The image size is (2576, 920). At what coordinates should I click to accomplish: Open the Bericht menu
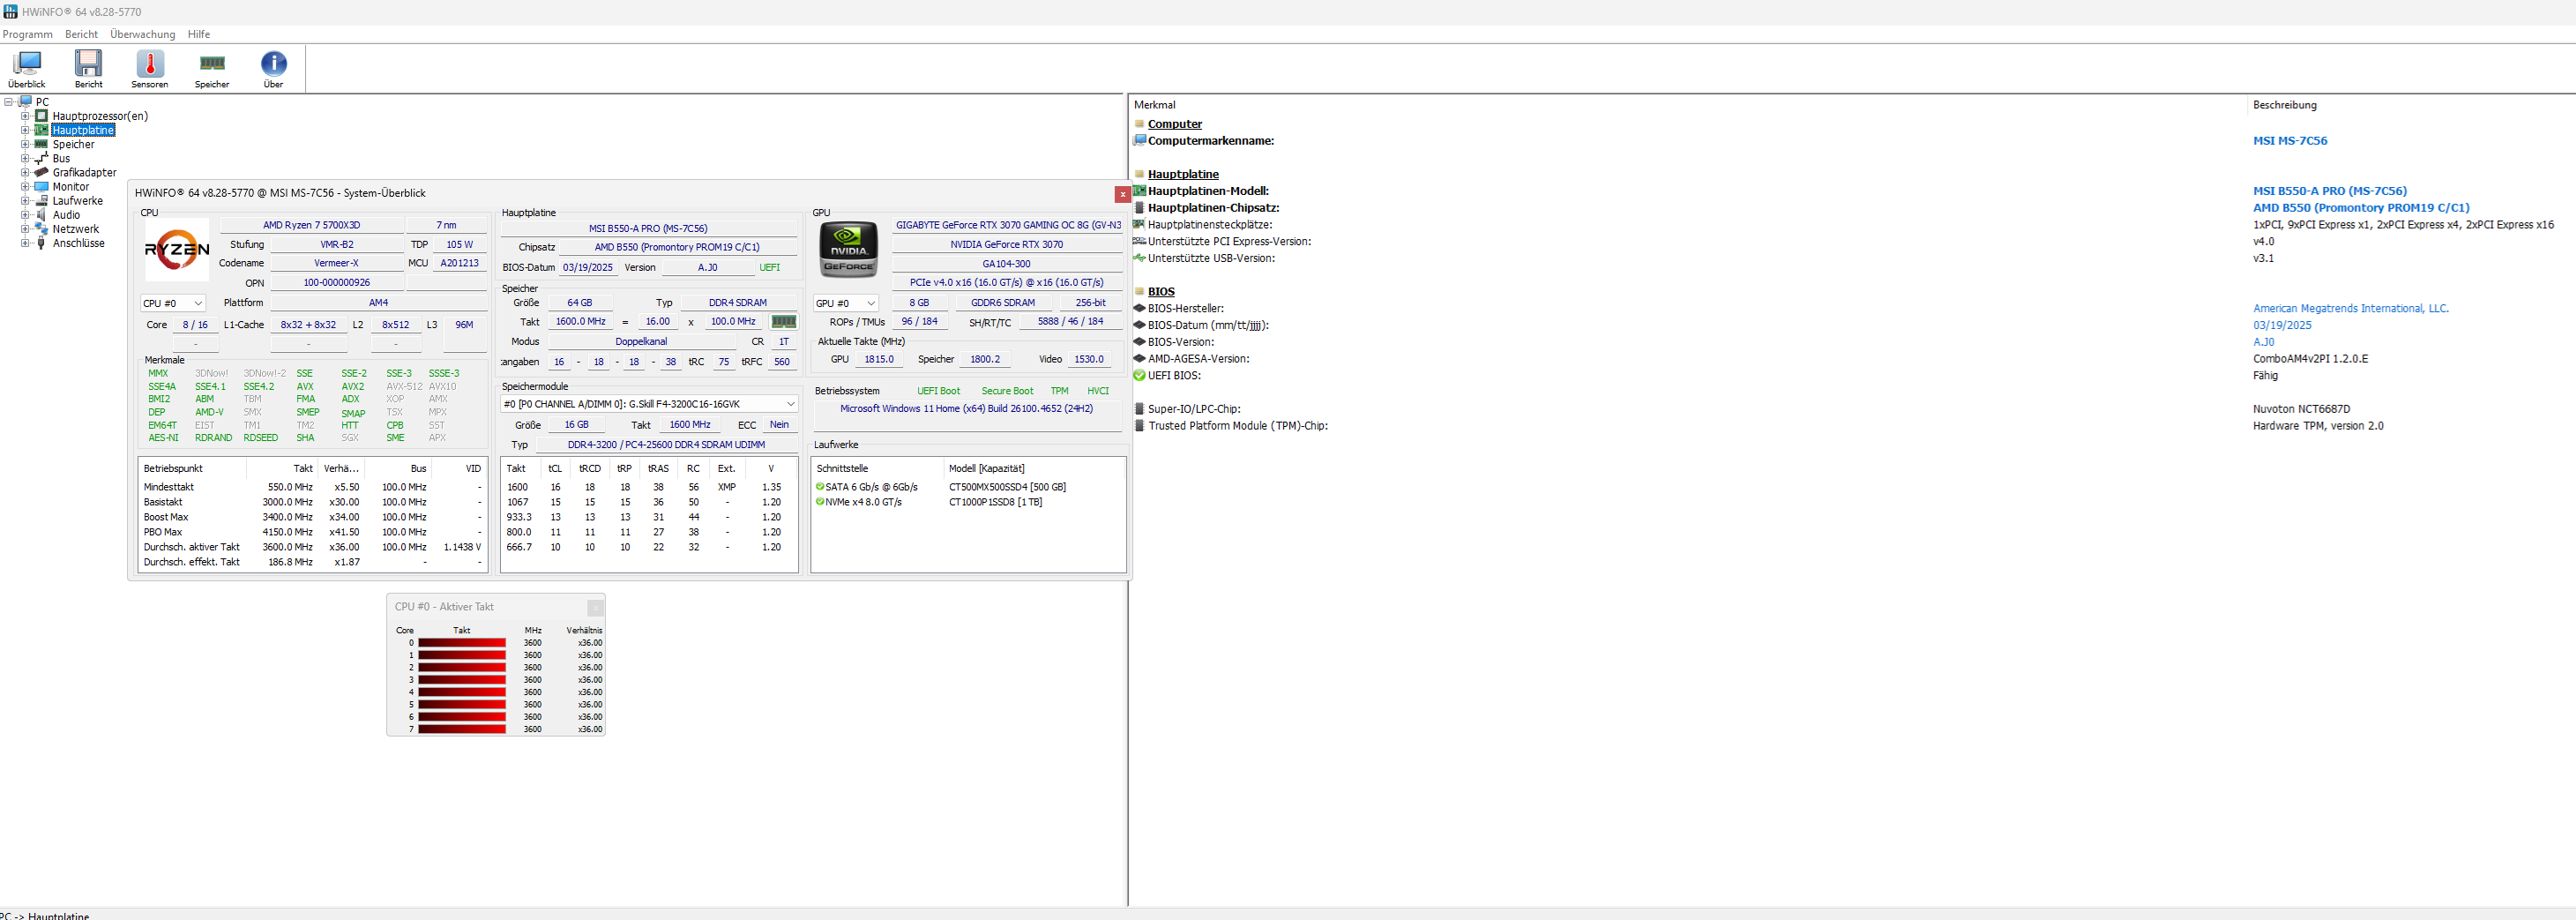click(x=81, y=34)
